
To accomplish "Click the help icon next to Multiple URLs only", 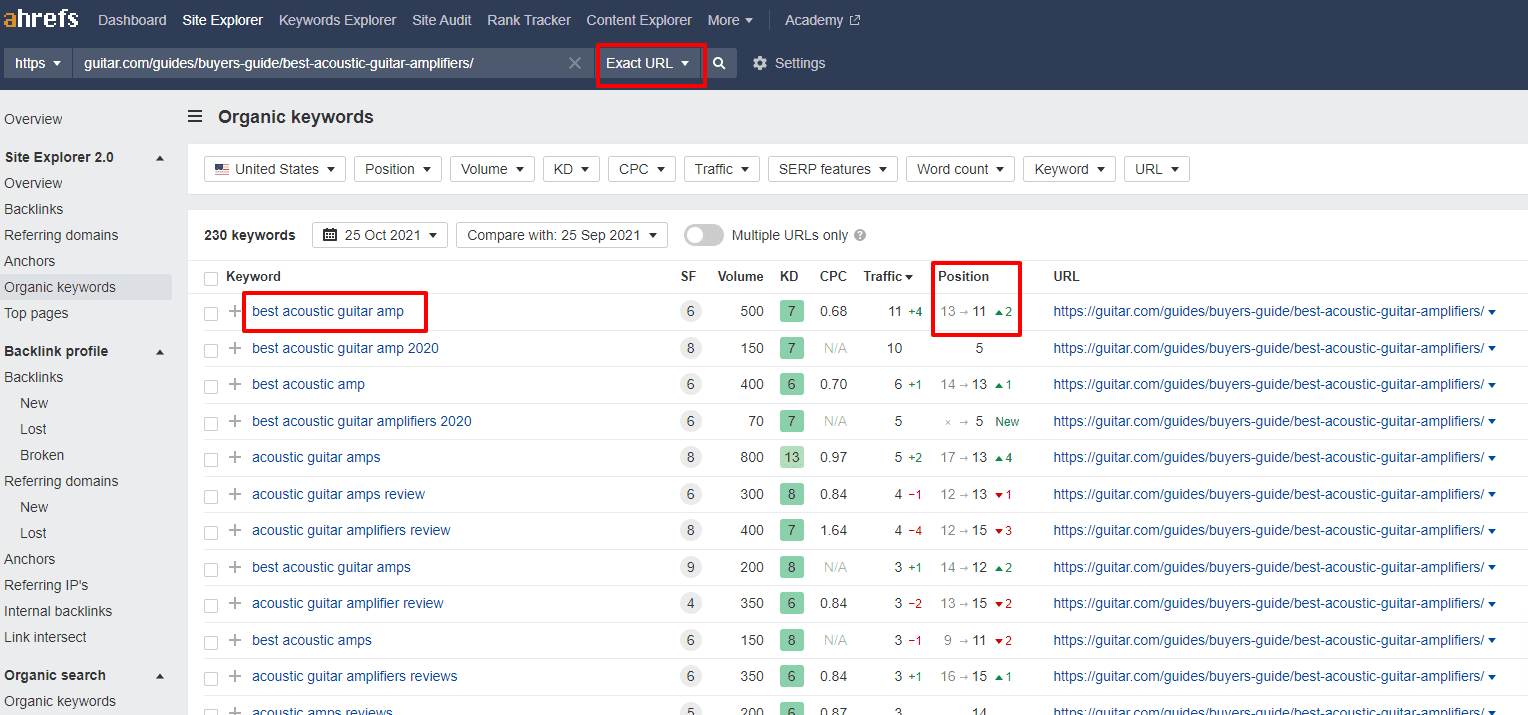I will coord(860,236).
